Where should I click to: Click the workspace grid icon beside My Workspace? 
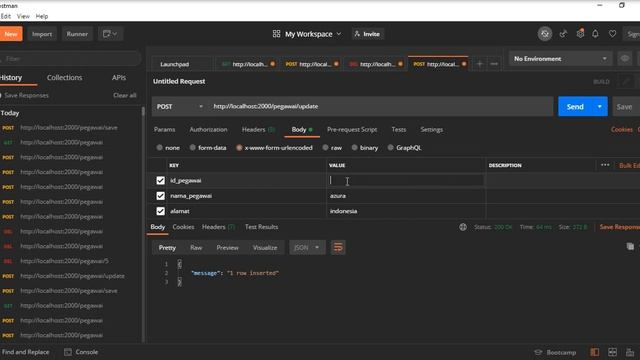coord(276,34)
